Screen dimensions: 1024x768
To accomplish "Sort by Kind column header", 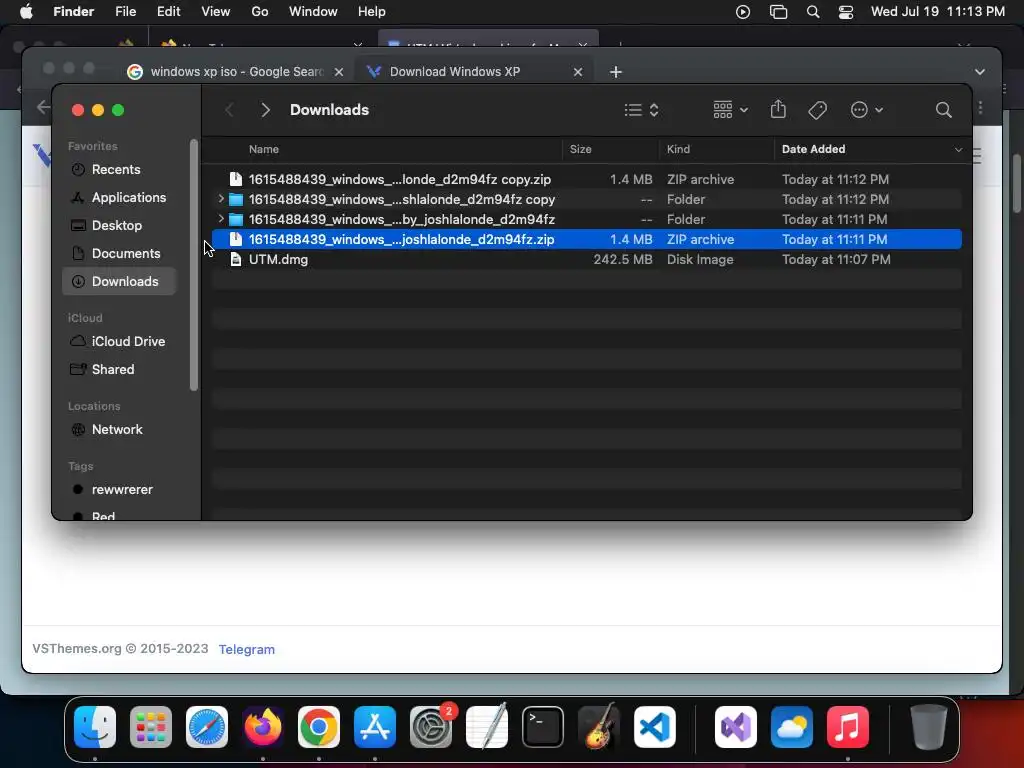I will click(x=678, y=149).
